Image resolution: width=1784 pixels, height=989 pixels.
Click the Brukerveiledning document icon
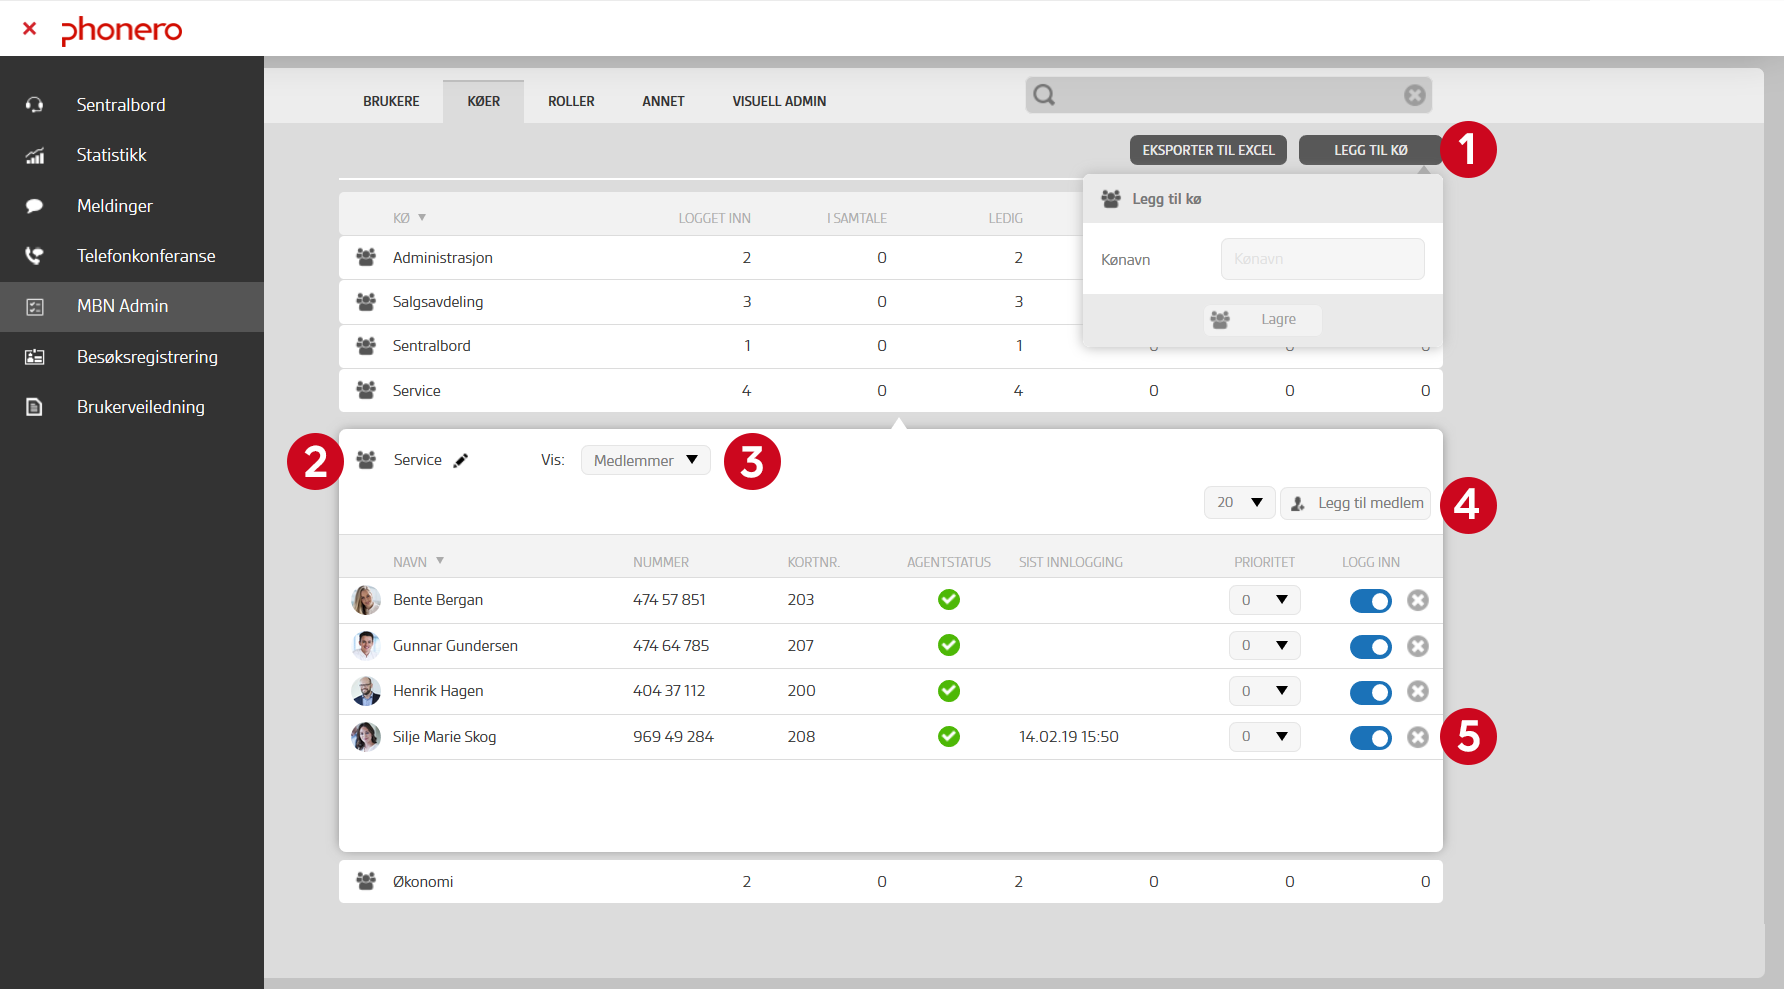click(x=35, y=407)
